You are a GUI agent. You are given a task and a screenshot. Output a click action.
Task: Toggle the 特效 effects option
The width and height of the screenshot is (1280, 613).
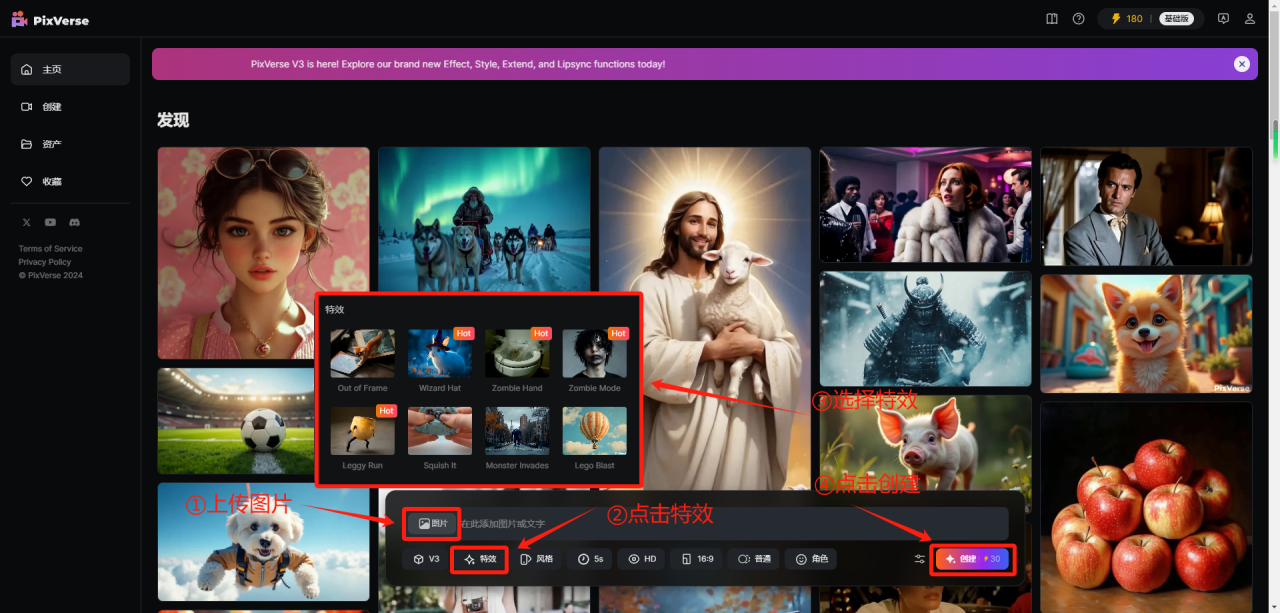pyautogui.click(x=480, y=559)
